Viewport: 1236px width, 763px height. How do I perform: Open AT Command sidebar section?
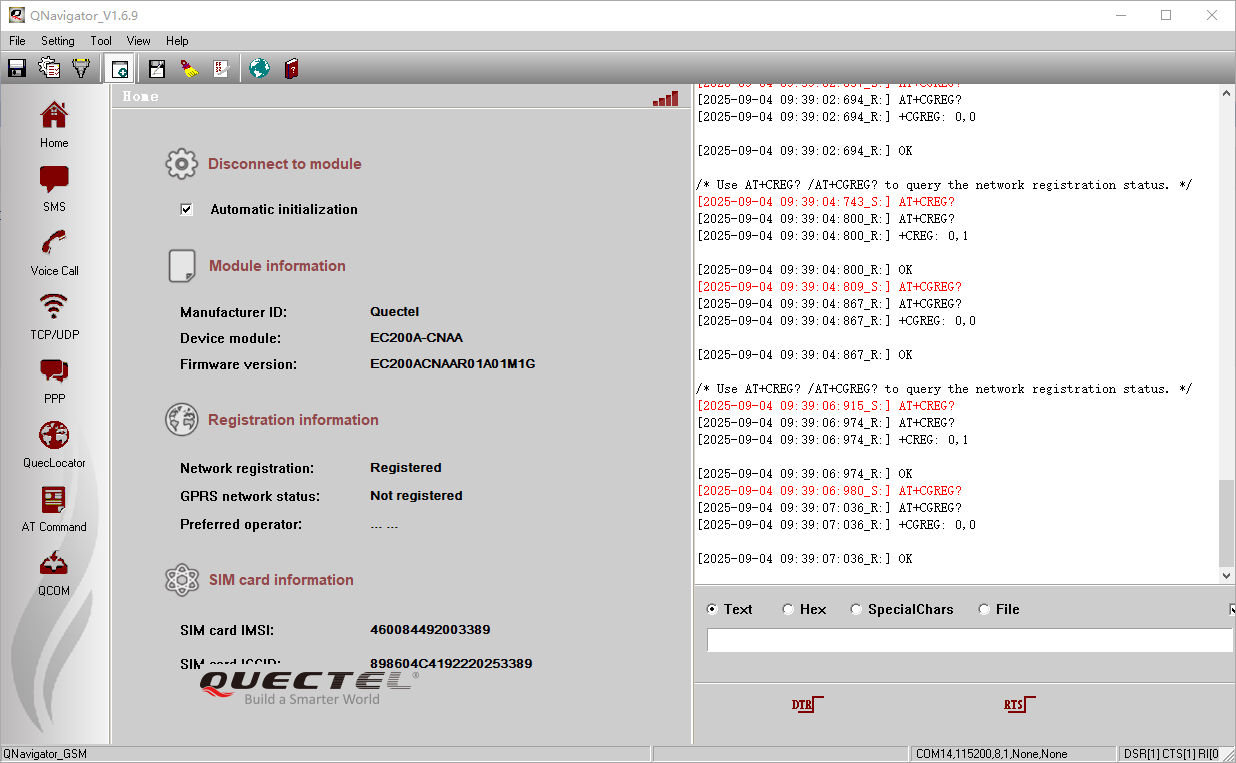54,508
